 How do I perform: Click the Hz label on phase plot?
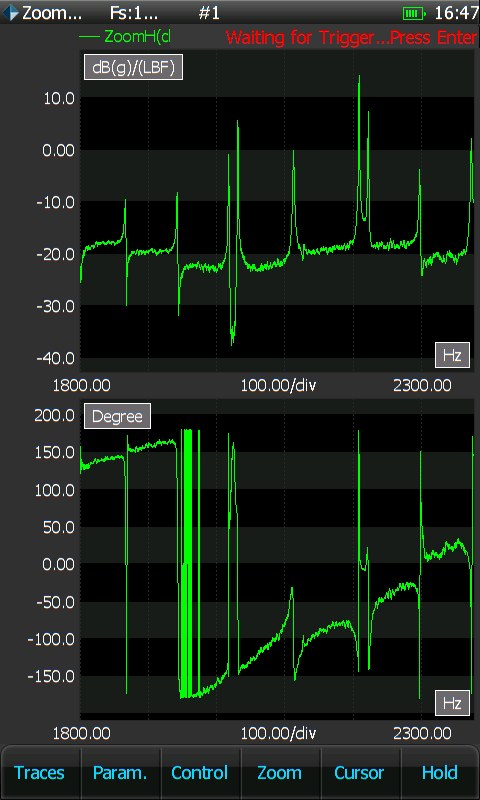tap(452, 704)
